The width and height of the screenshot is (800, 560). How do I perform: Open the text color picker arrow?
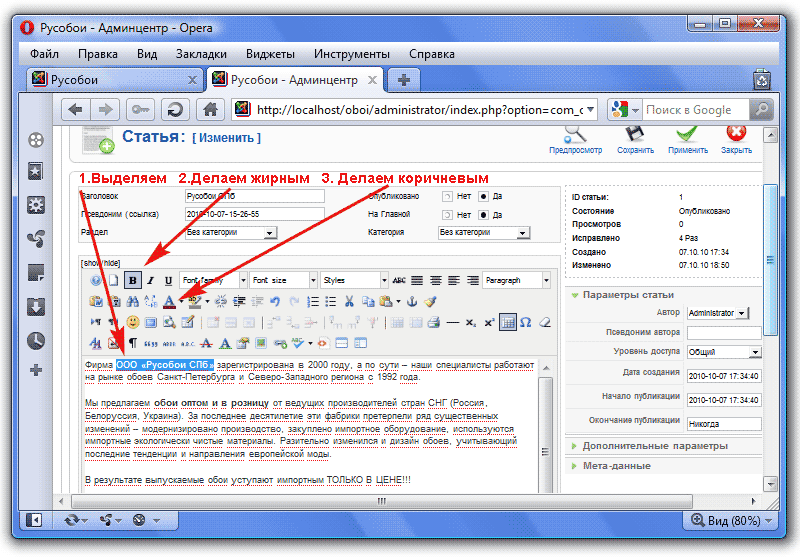click(x=181, y=301)
